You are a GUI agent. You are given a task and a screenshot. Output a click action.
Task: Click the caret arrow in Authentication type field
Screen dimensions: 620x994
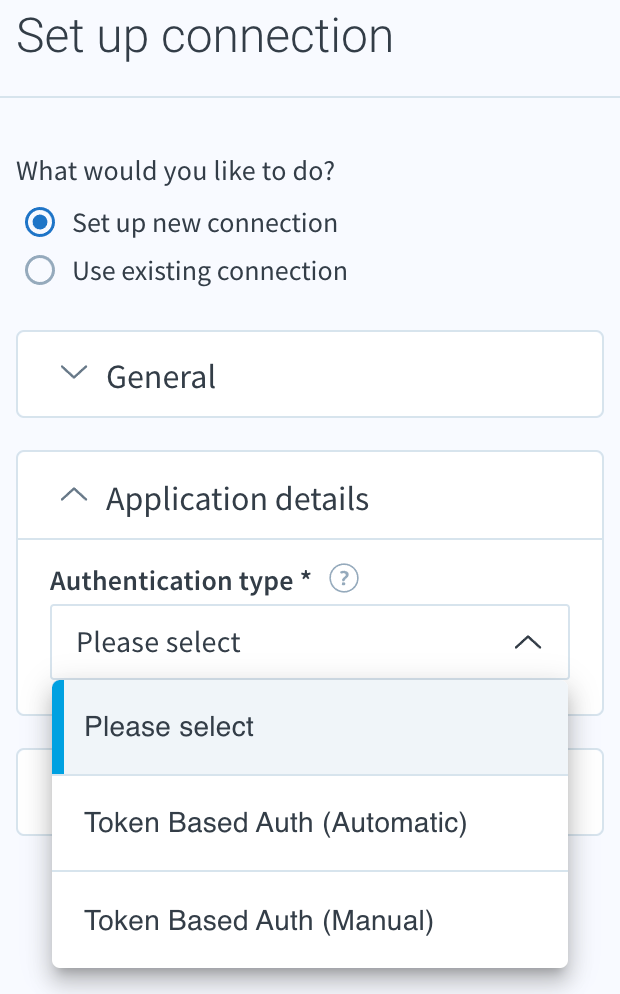[527, 642]
